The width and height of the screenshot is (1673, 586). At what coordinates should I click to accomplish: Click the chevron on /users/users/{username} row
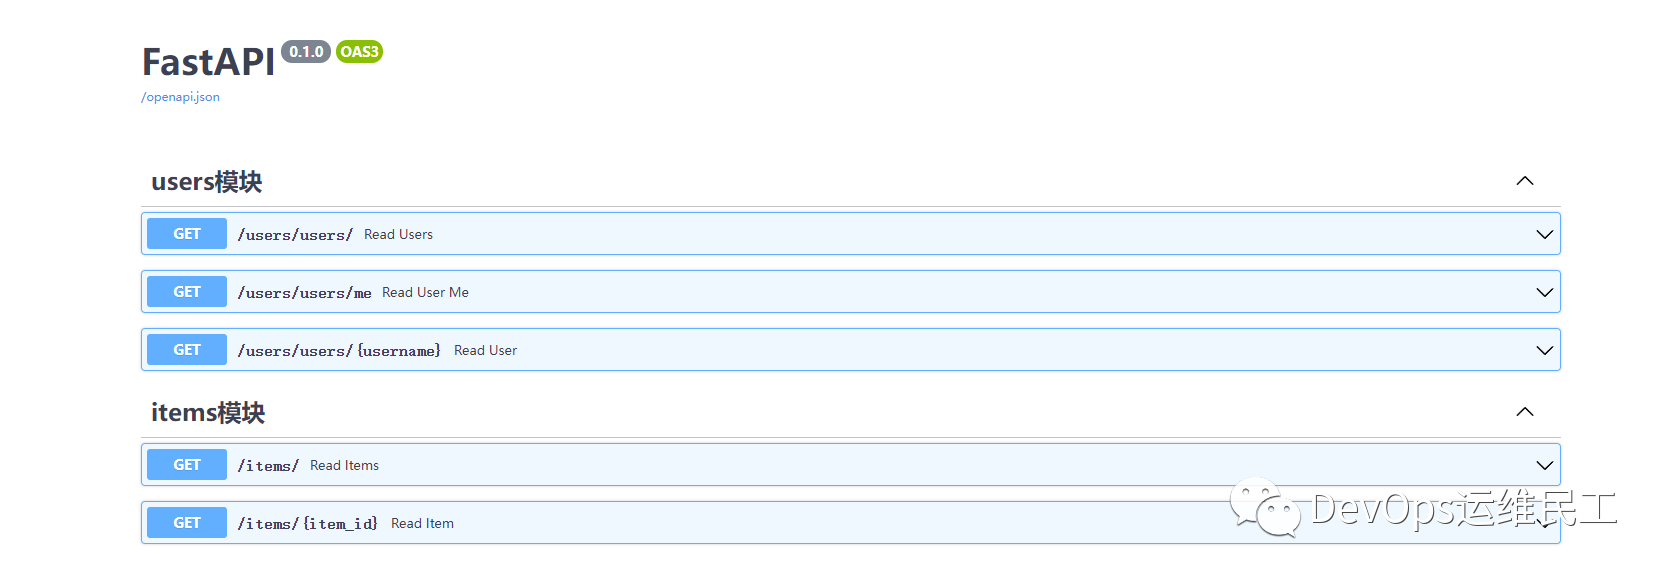[1542, 349]
